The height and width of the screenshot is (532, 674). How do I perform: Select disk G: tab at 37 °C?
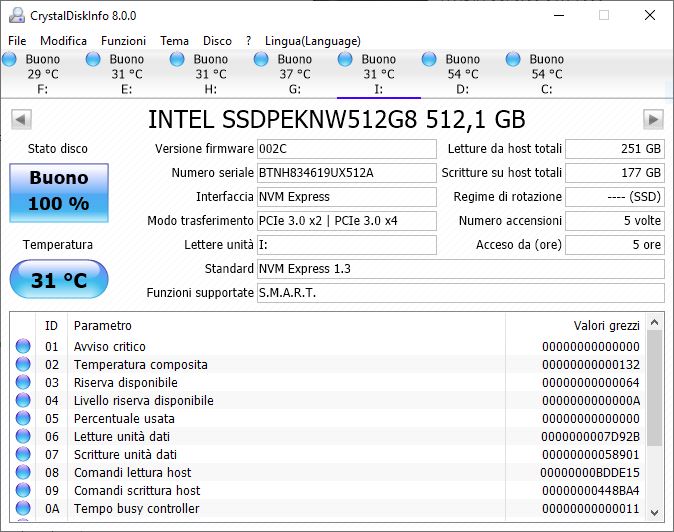tap(294, 74)
